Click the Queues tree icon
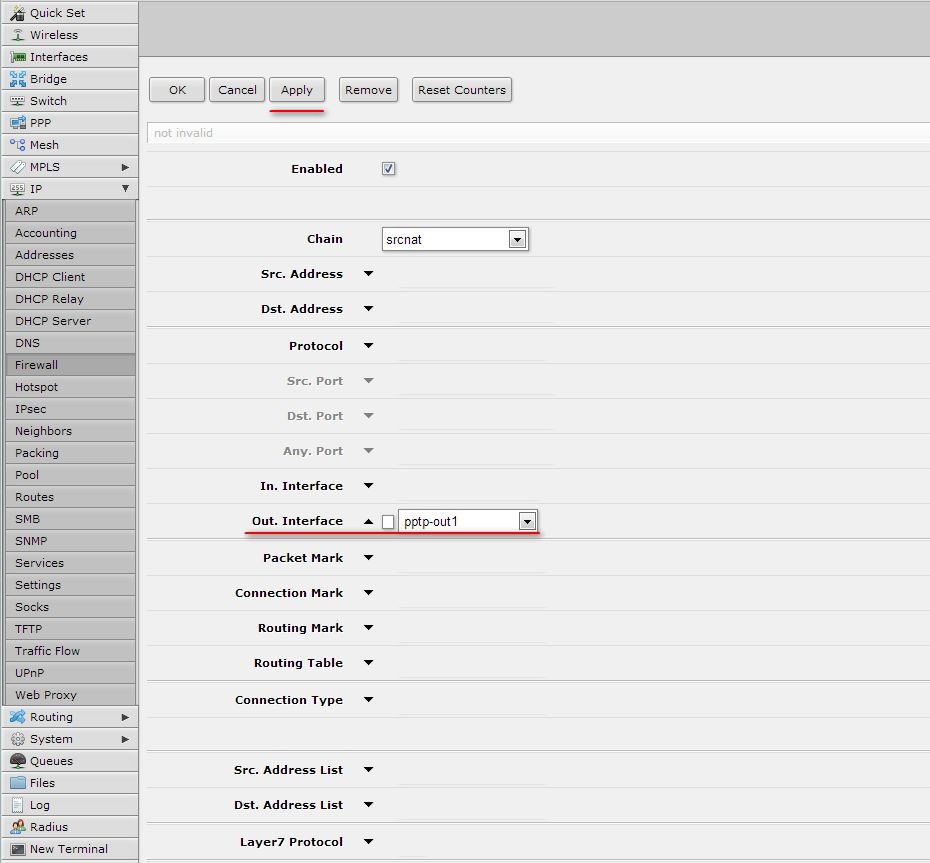 click(x=18, y=760)
